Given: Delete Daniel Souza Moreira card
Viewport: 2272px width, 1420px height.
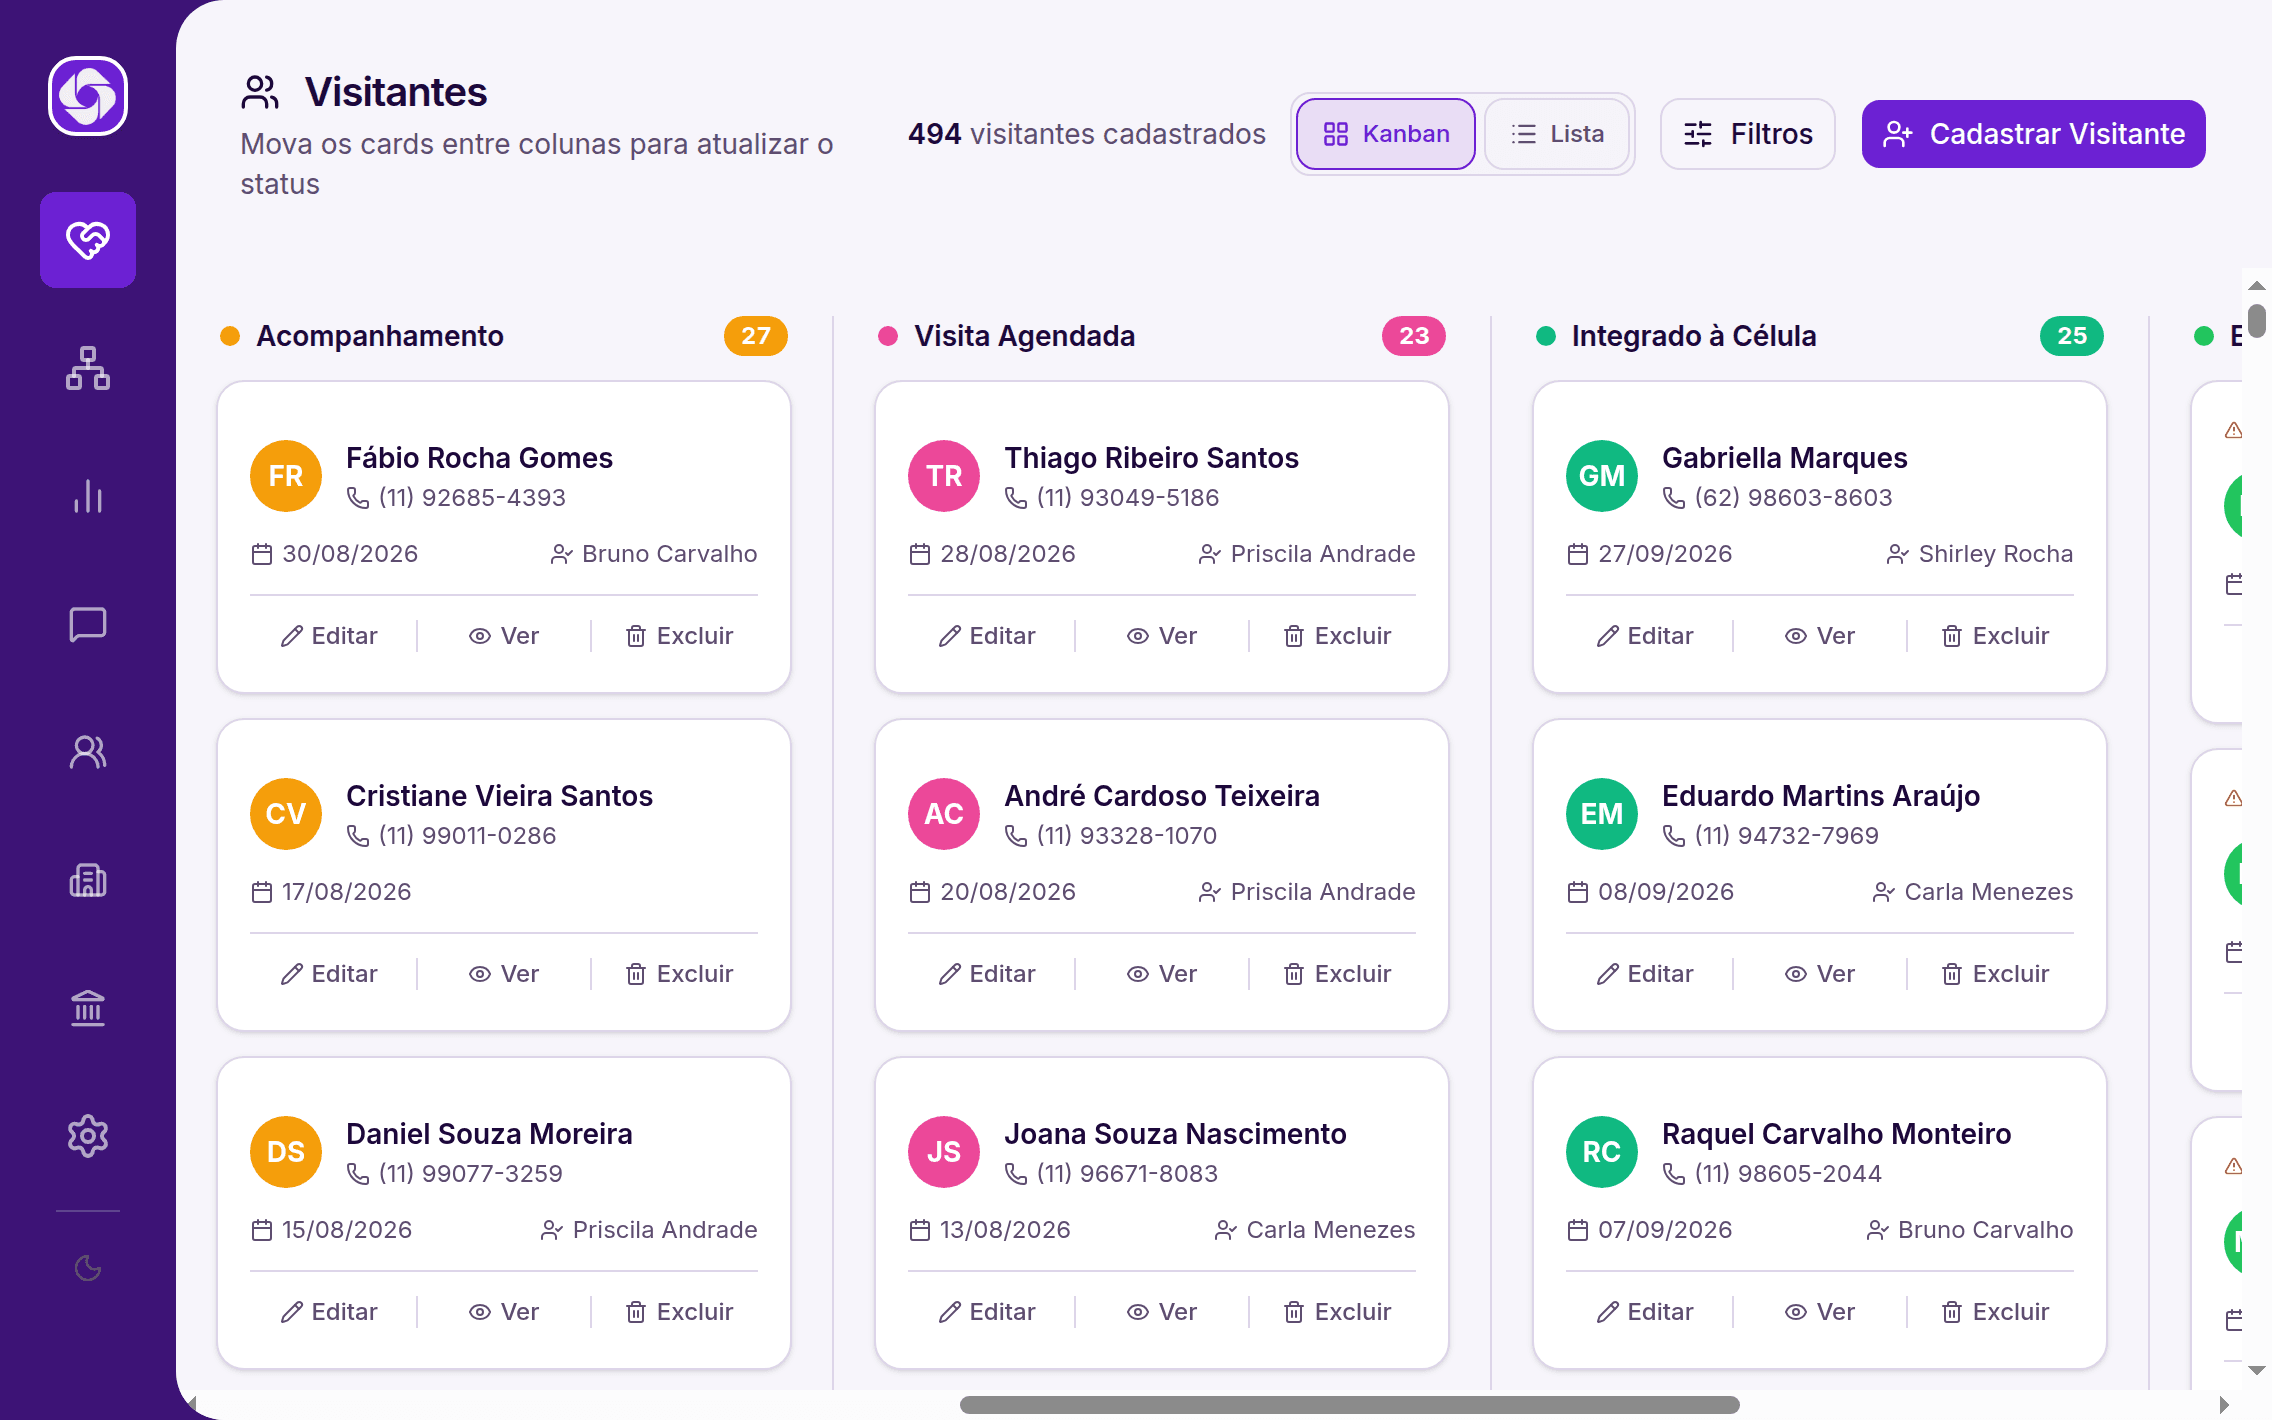Looking at the screenshot, I should 679,1312.
